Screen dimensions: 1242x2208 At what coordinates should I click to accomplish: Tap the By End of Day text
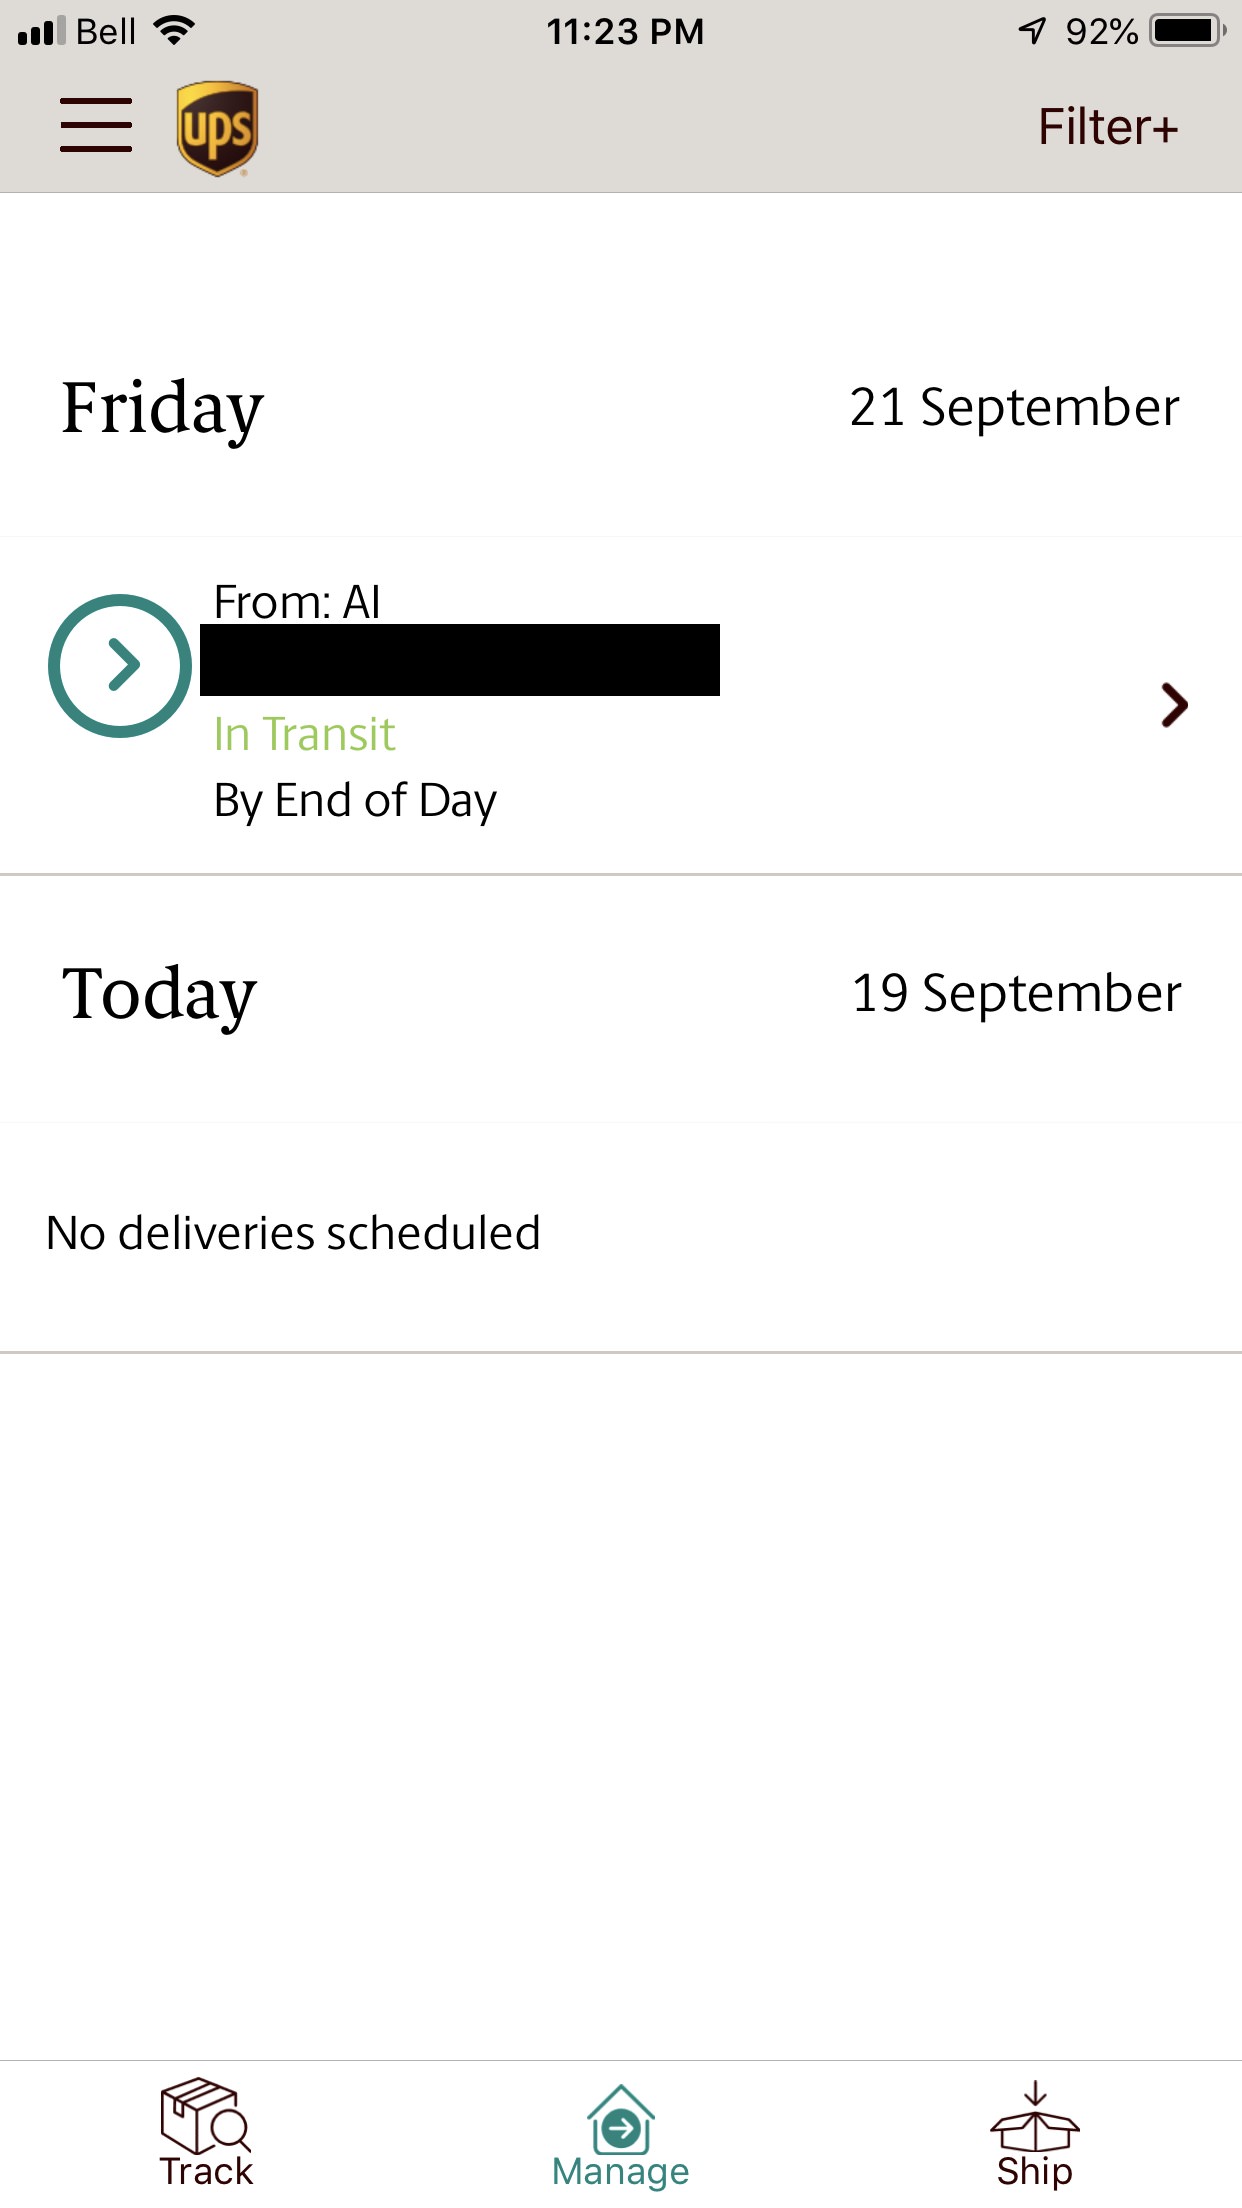(355, 801)
